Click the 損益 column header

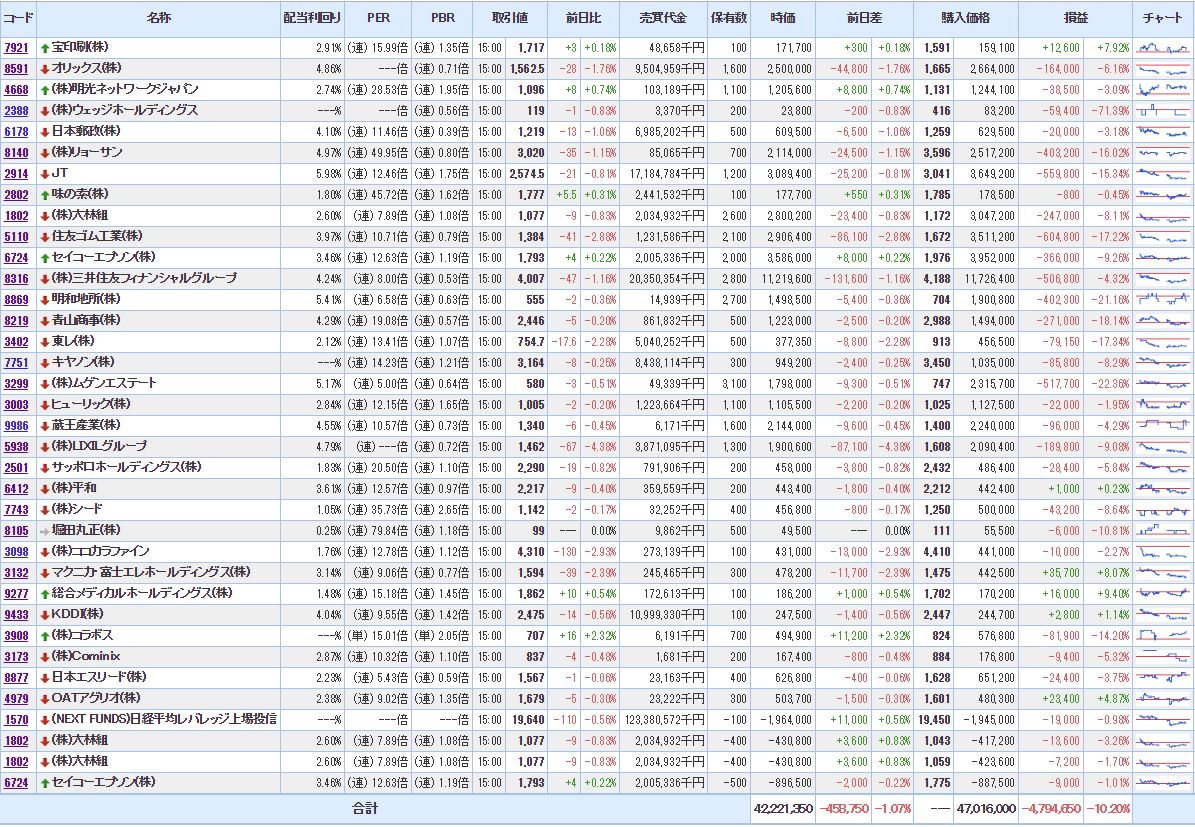pyautogui.click(x=1076, y=19)
